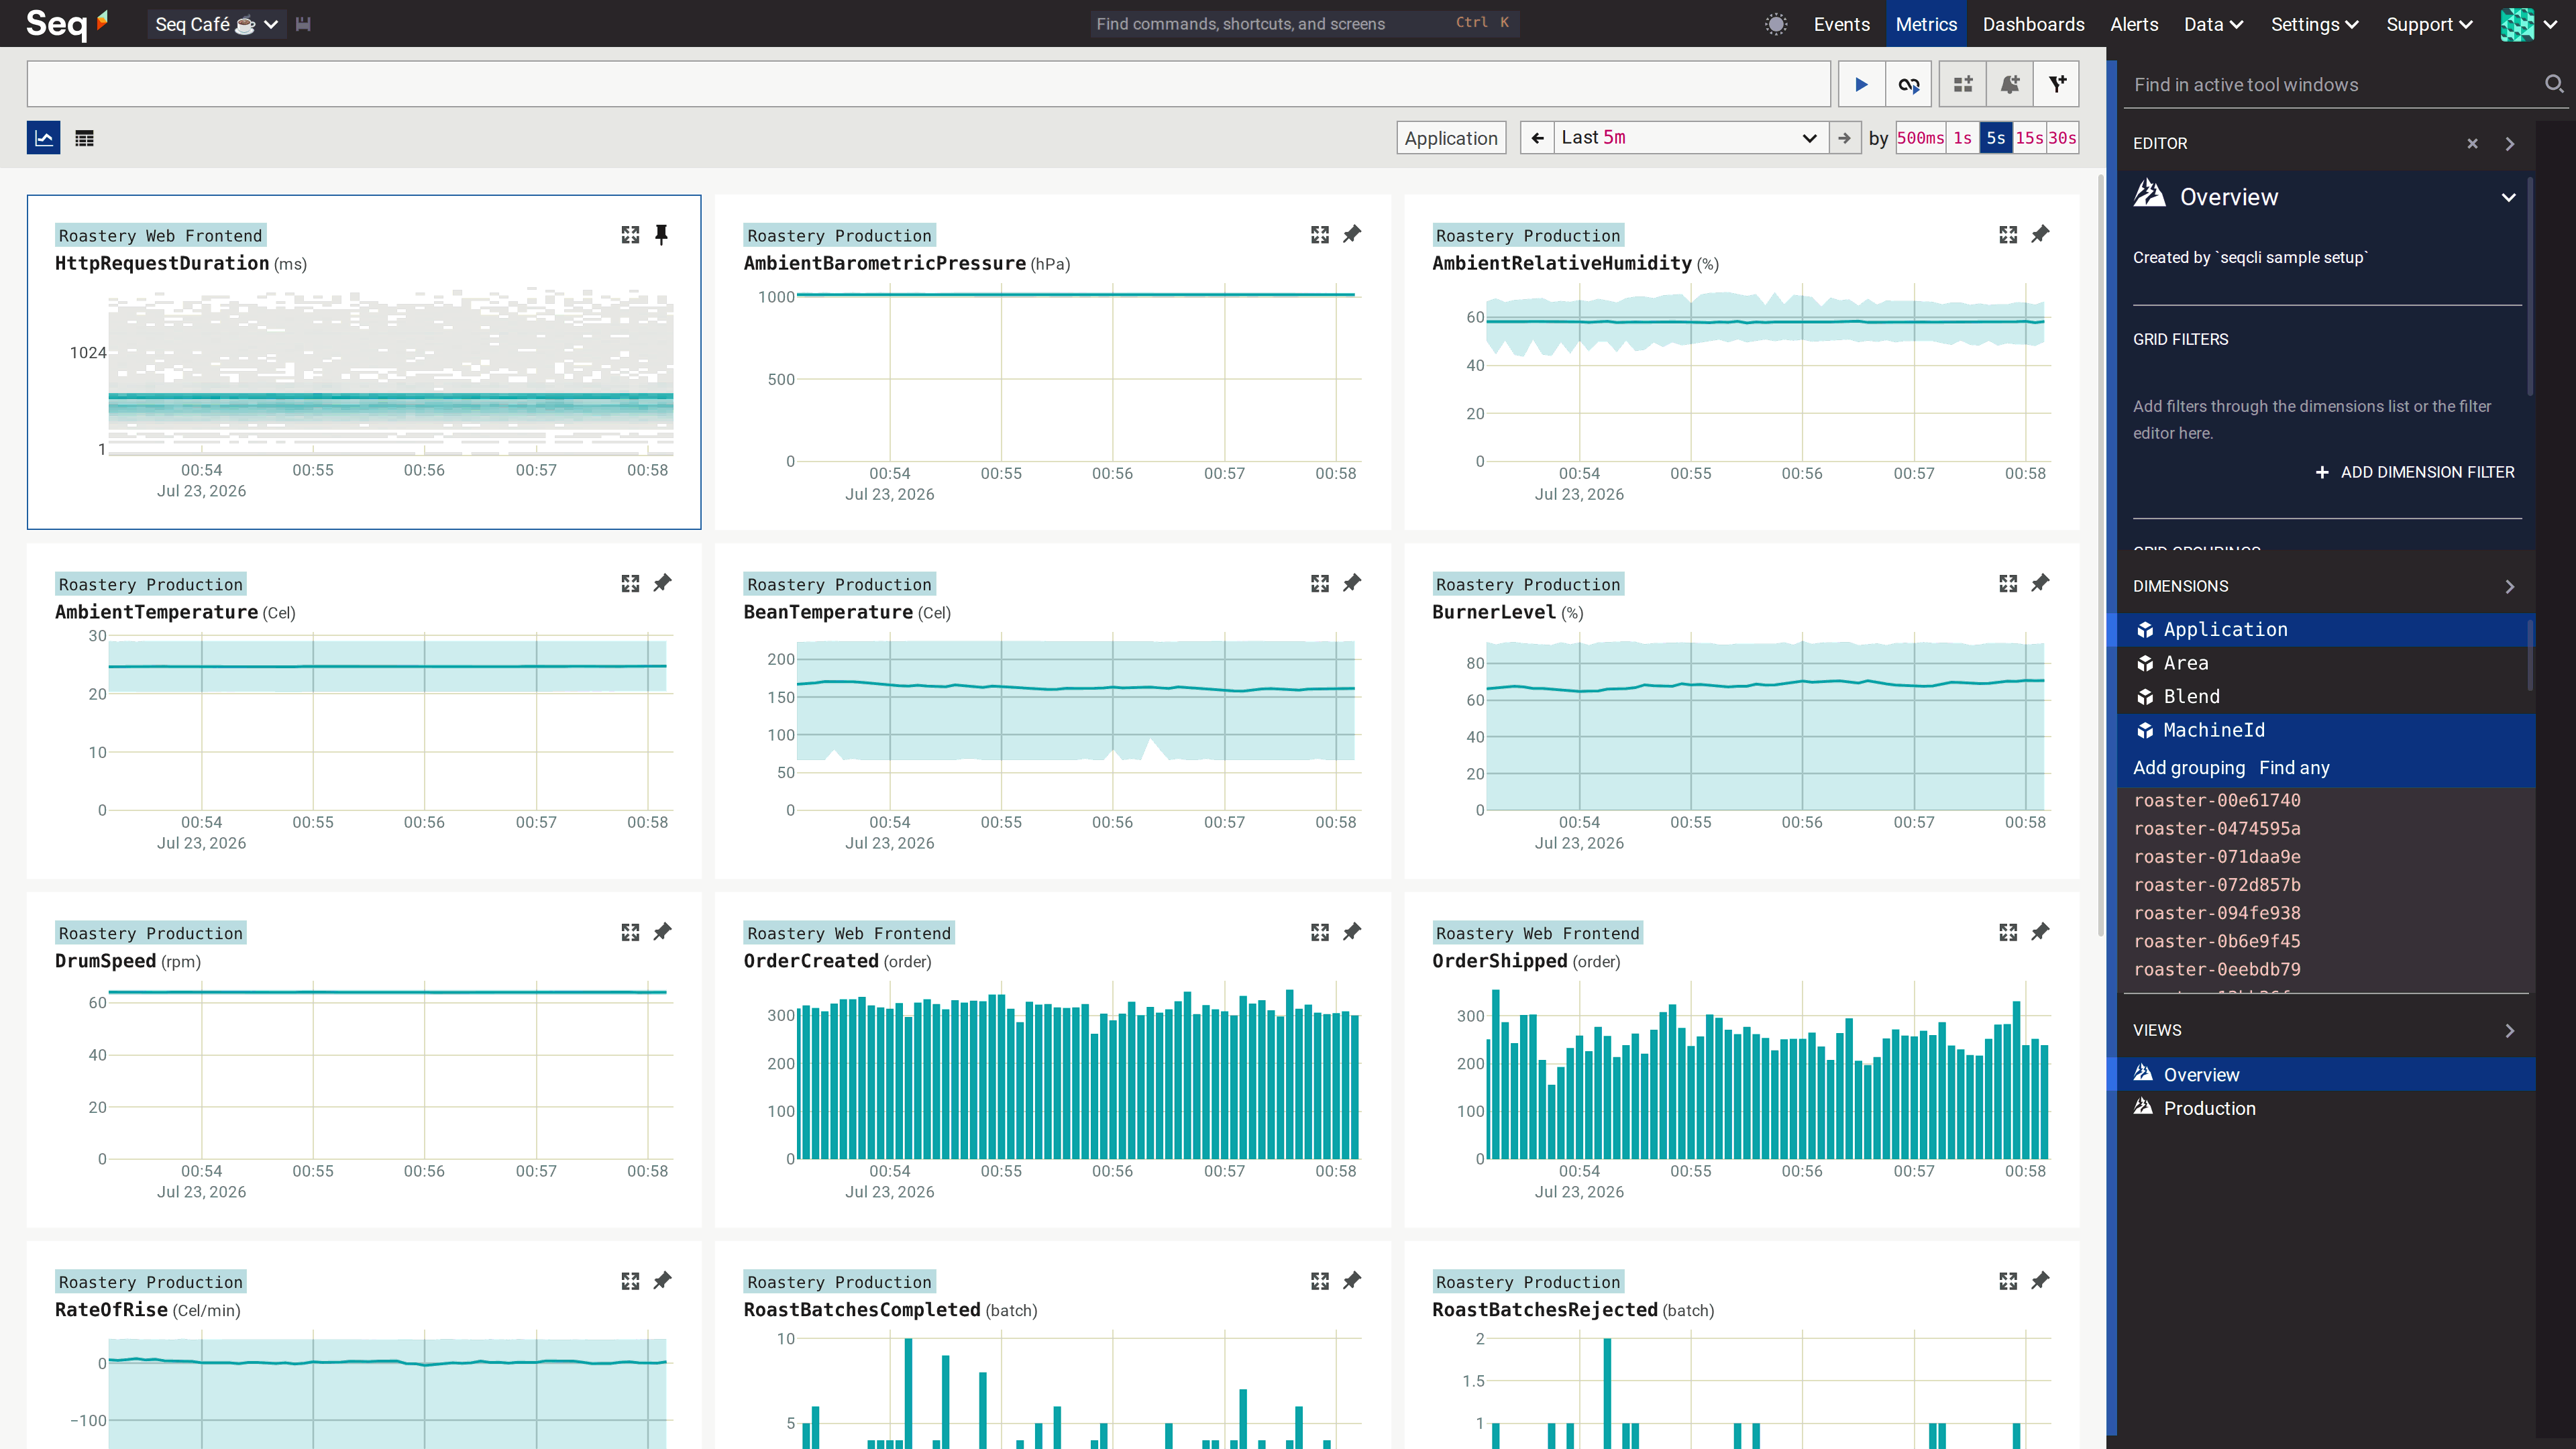Viewport: 2576px width, 1449px height.
Task: Open the user account dropdown arrow
Action: pyautogui.click(x=2551, y=24)
